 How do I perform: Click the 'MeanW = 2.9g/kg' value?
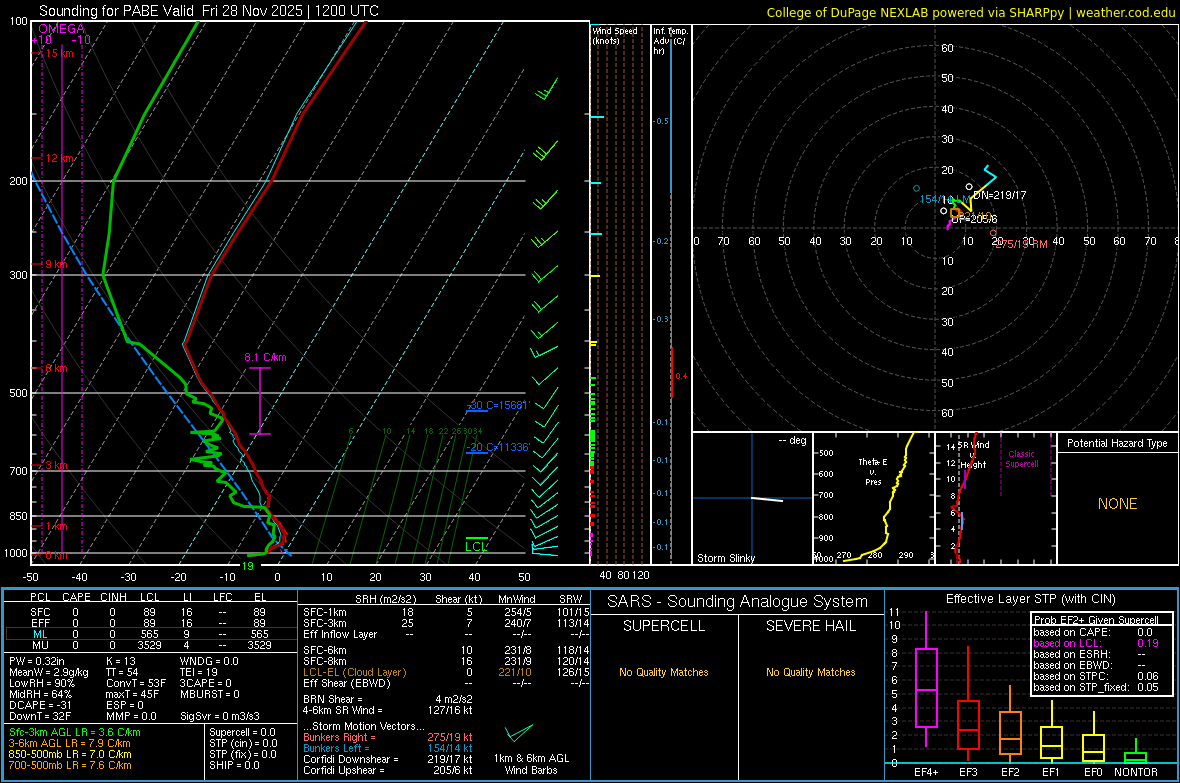tap(49, 672)
